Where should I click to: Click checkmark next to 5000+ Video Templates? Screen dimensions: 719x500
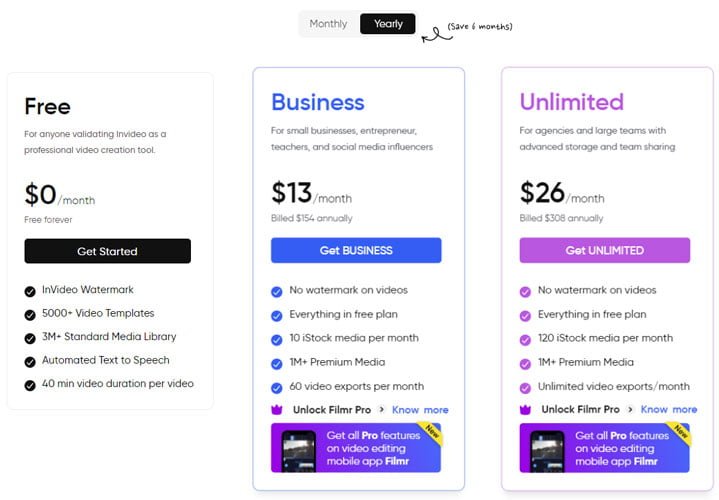[x=30, y=315]
